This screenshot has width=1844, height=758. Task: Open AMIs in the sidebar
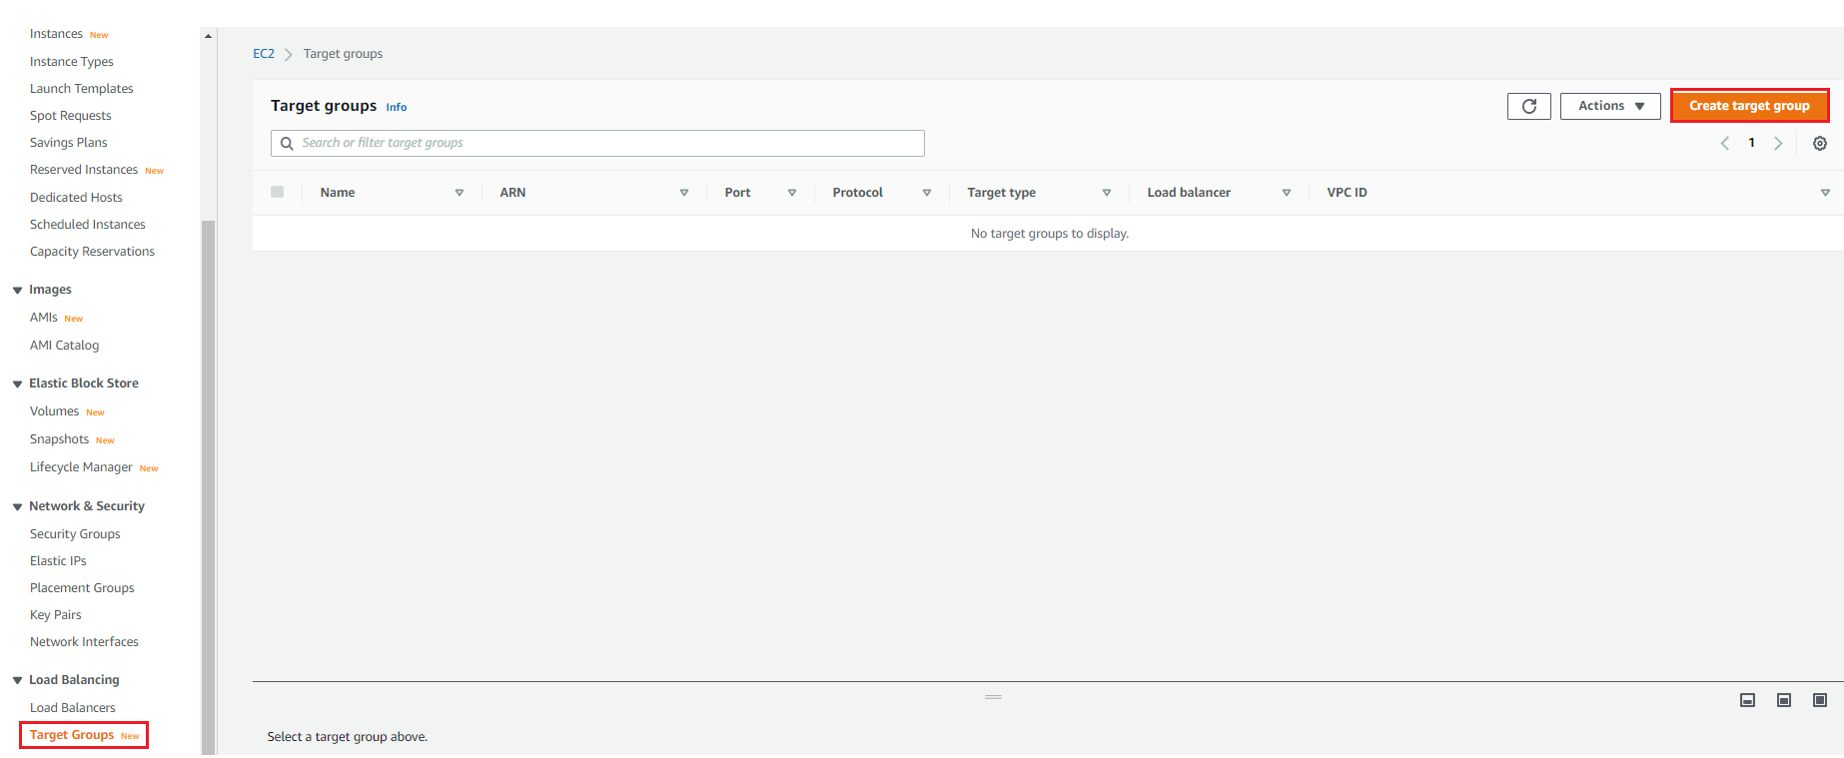pyautogui.click(x=43, y=318)
